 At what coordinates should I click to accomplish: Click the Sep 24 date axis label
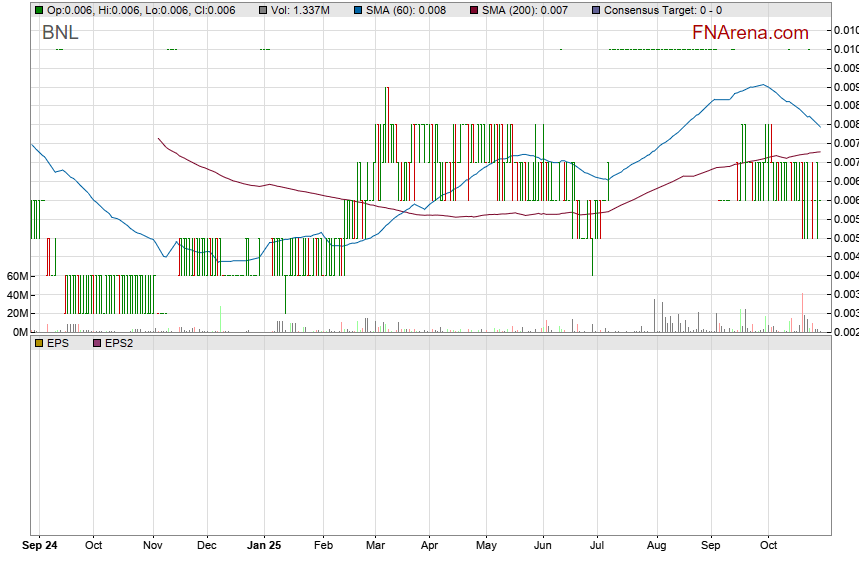pos(41,547)
